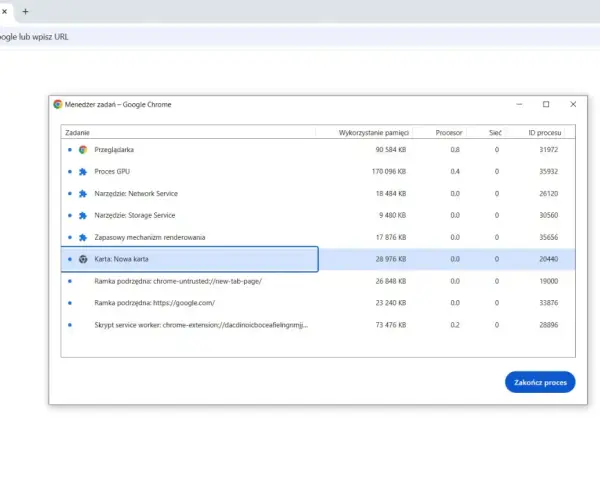The width and height of the screenshot is (600, 480).
Task: Click process ID 19000
Action: [549, 281]
